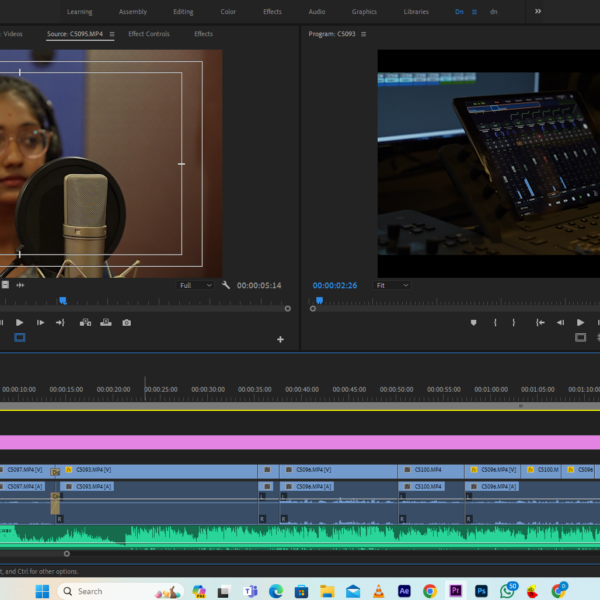The image size is (600, 600).
Task: Select the green waveform audio clip
Action: point(300,536)
